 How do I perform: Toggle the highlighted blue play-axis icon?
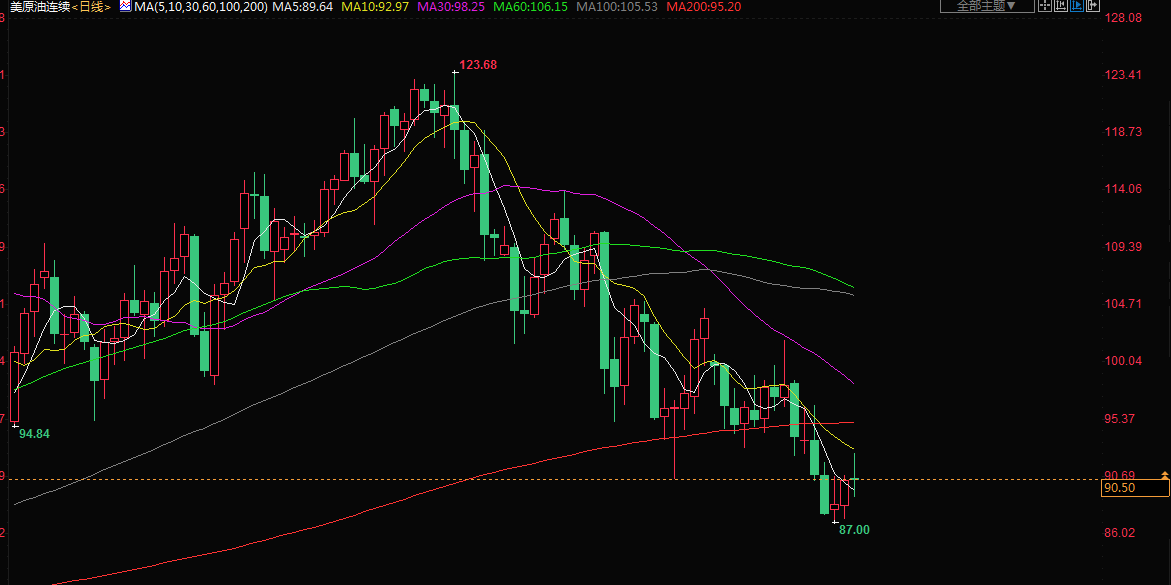pyautogui.click(x=1077, y=5)
